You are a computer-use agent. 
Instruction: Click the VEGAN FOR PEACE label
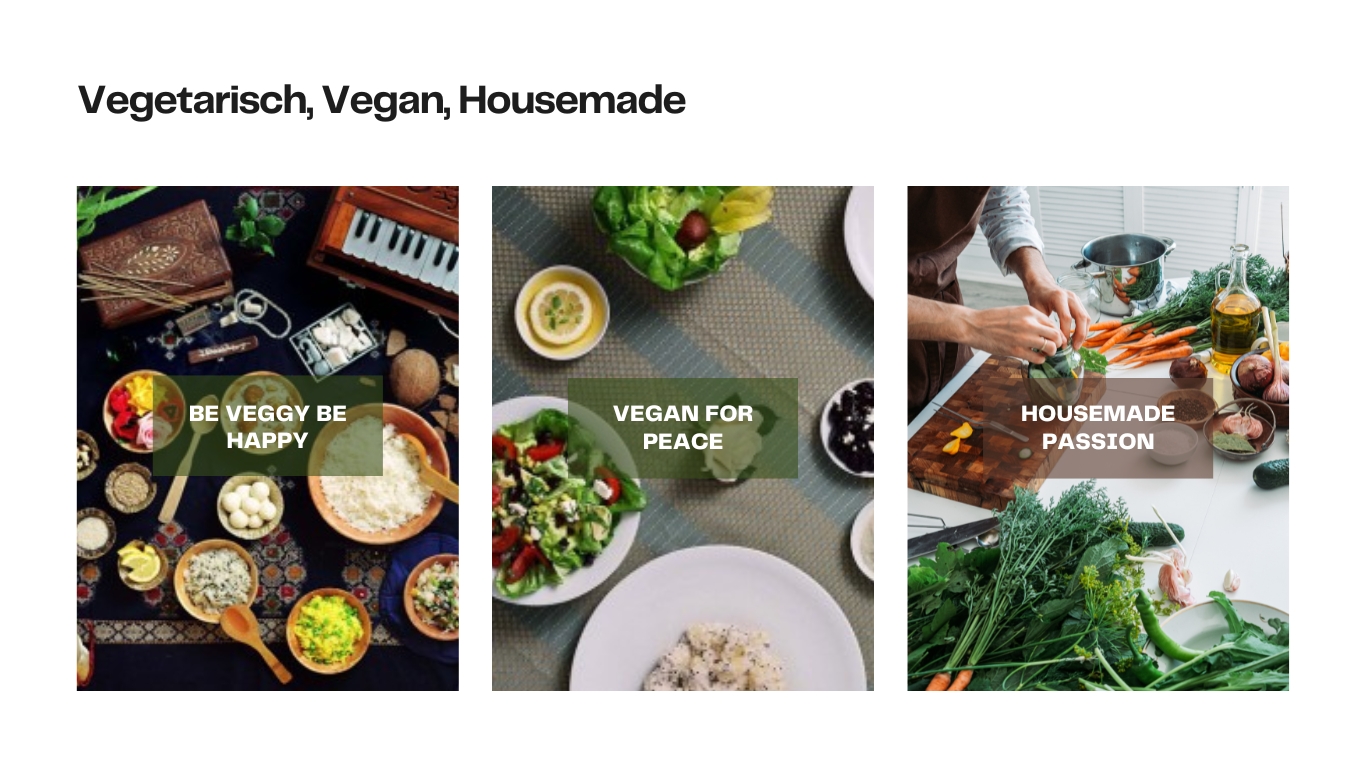click(683, 427)
